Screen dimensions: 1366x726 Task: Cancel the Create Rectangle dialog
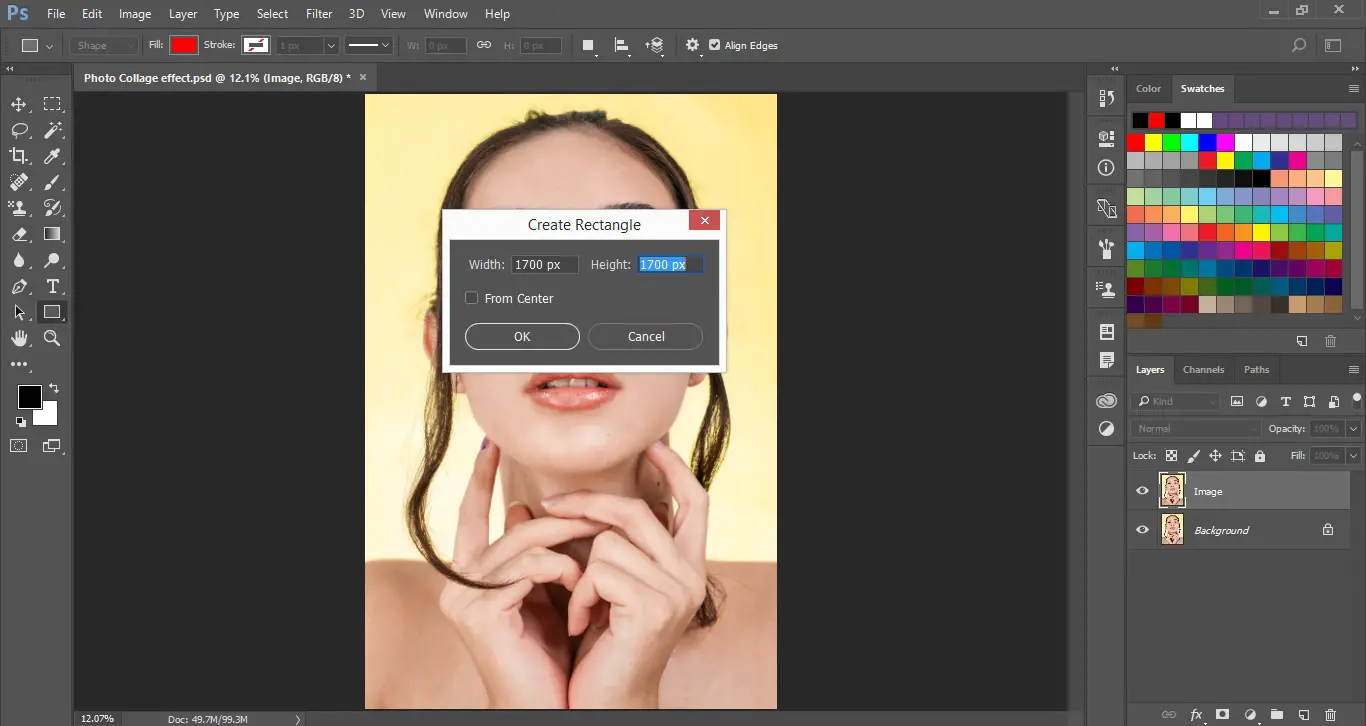coord(645,336)
